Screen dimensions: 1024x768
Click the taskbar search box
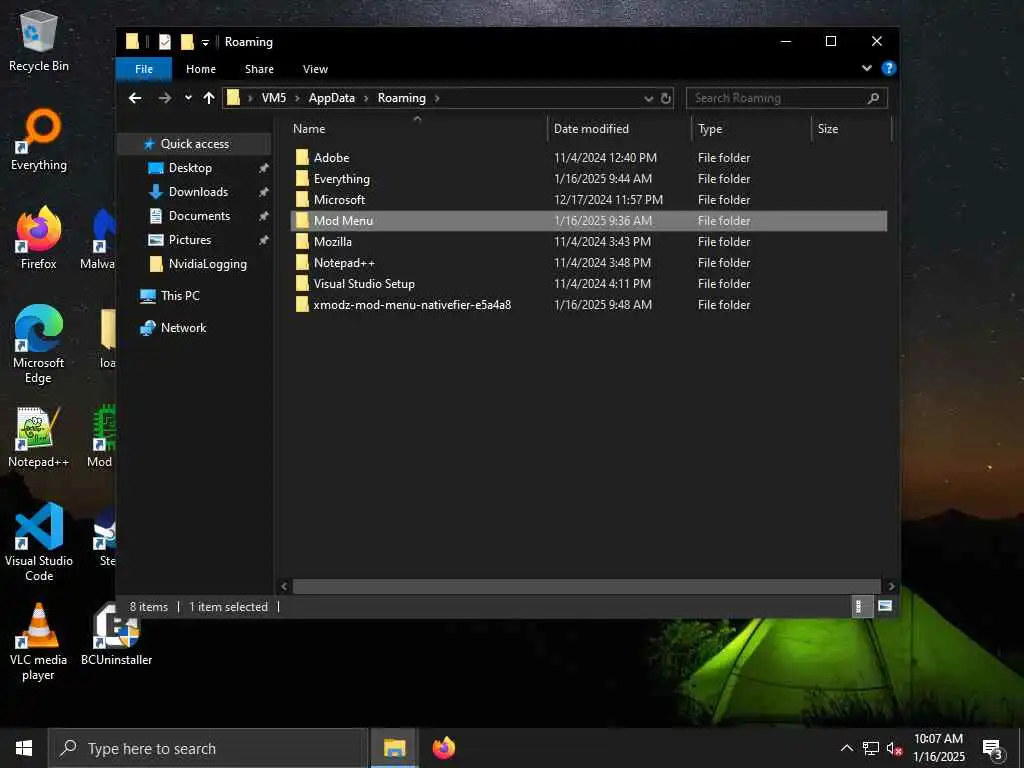pos(208,748)
